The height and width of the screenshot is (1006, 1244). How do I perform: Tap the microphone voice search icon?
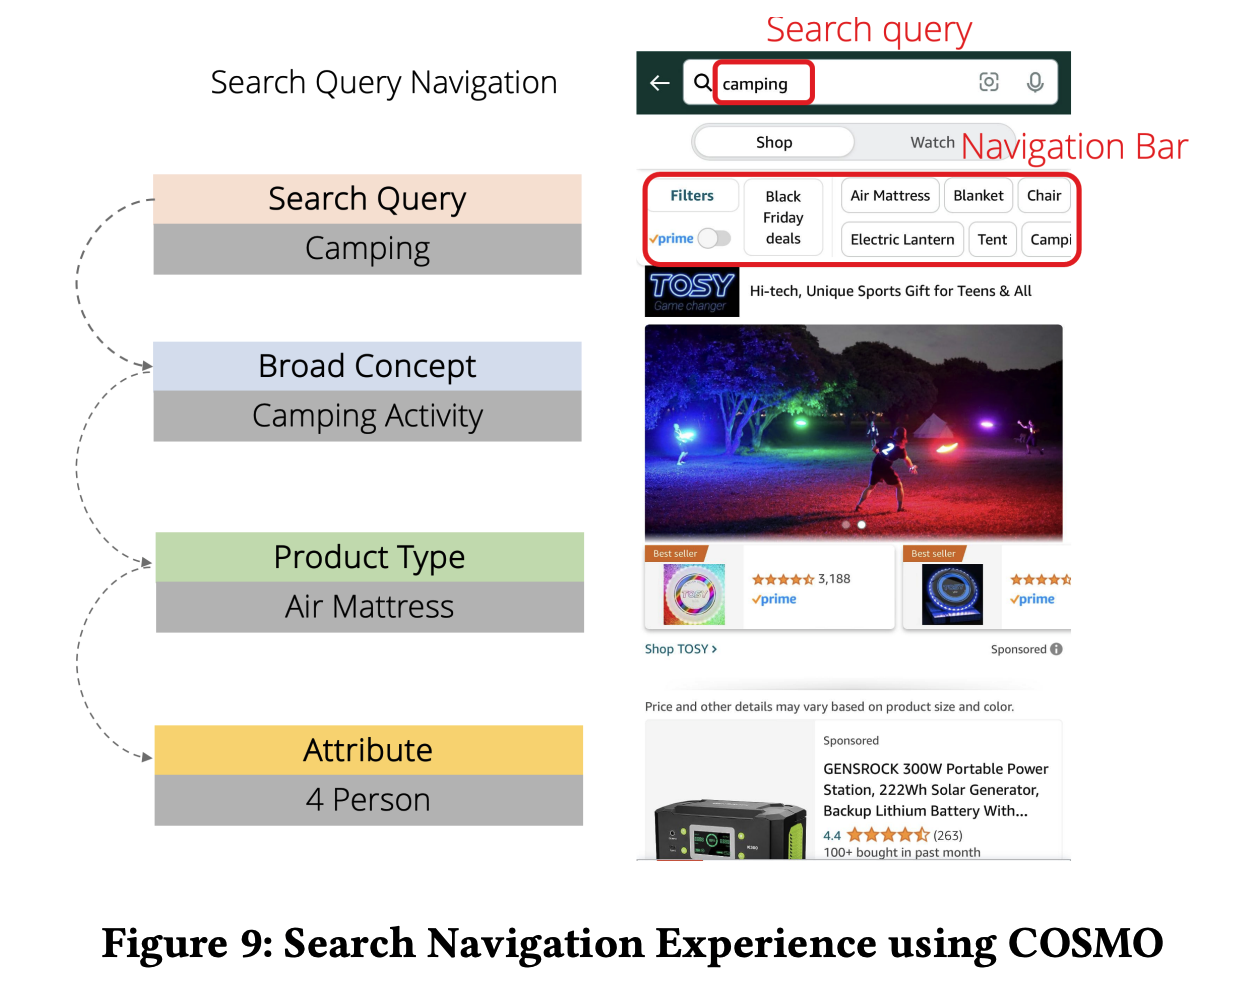1035,83
